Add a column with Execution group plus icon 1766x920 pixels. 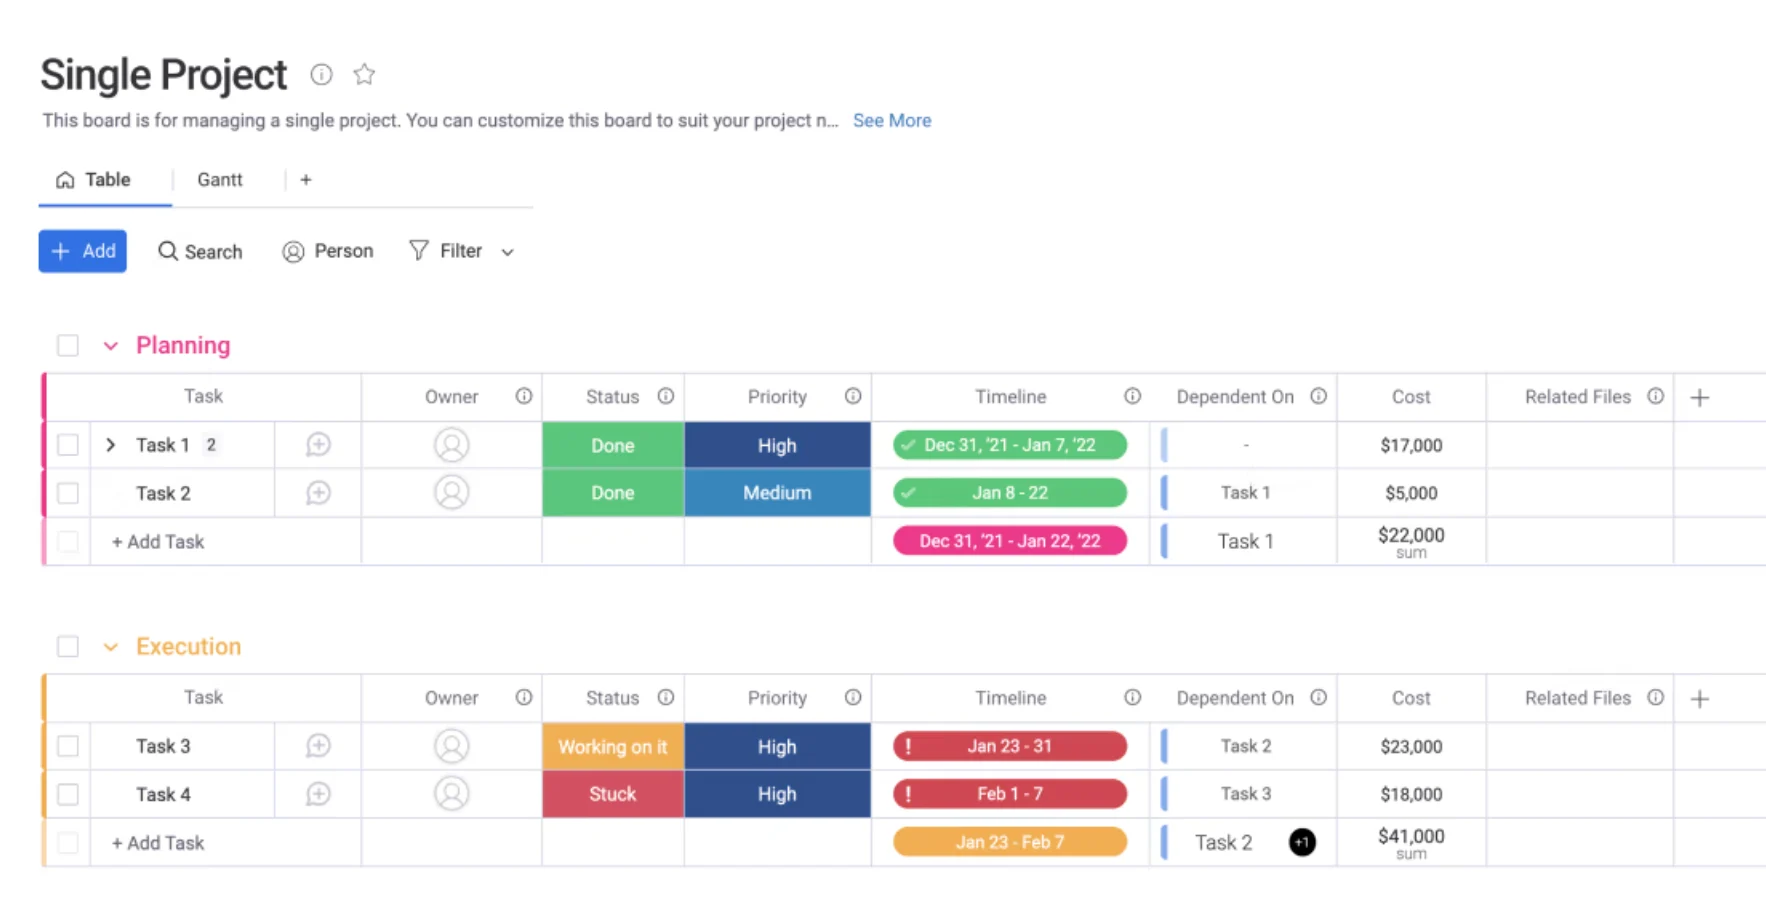[1699, 698]
